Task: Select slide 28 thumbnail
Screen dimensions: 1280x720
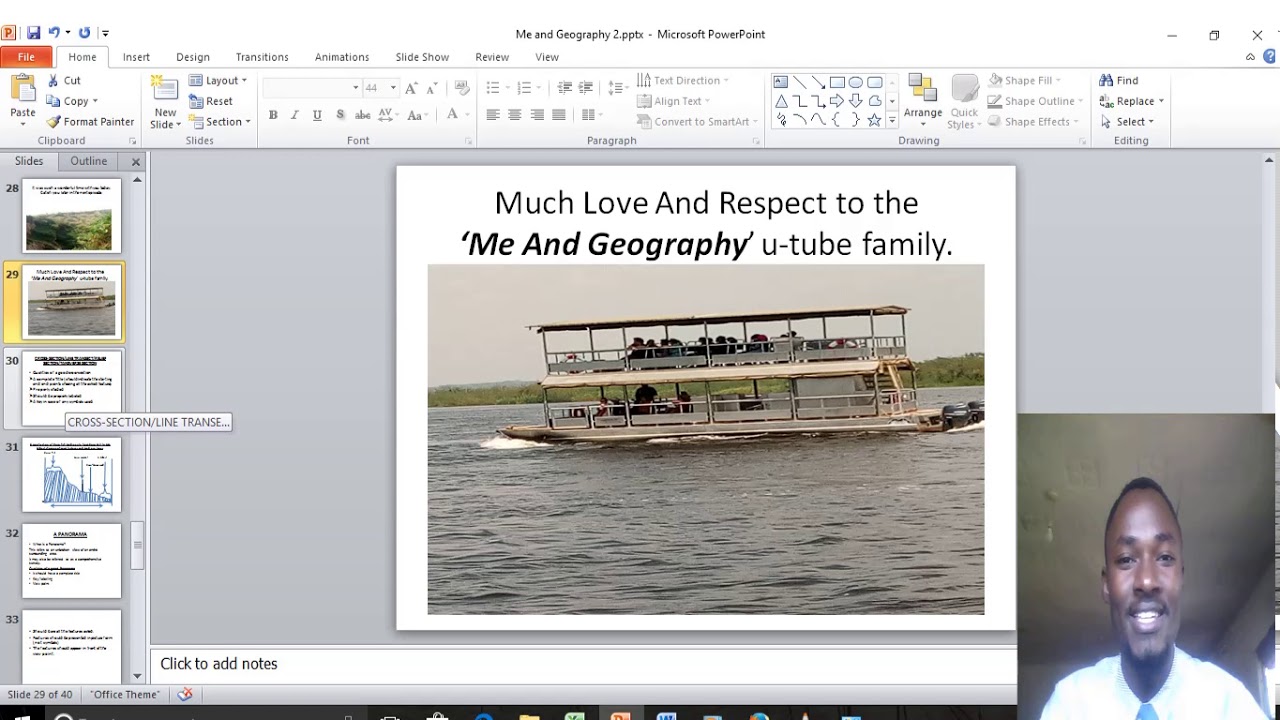Action: coord(72,215)
